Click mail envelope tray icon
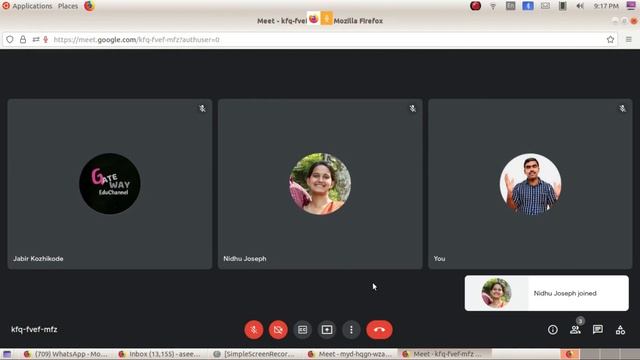This screenshot has height=360, width=640. coord(545,6)
